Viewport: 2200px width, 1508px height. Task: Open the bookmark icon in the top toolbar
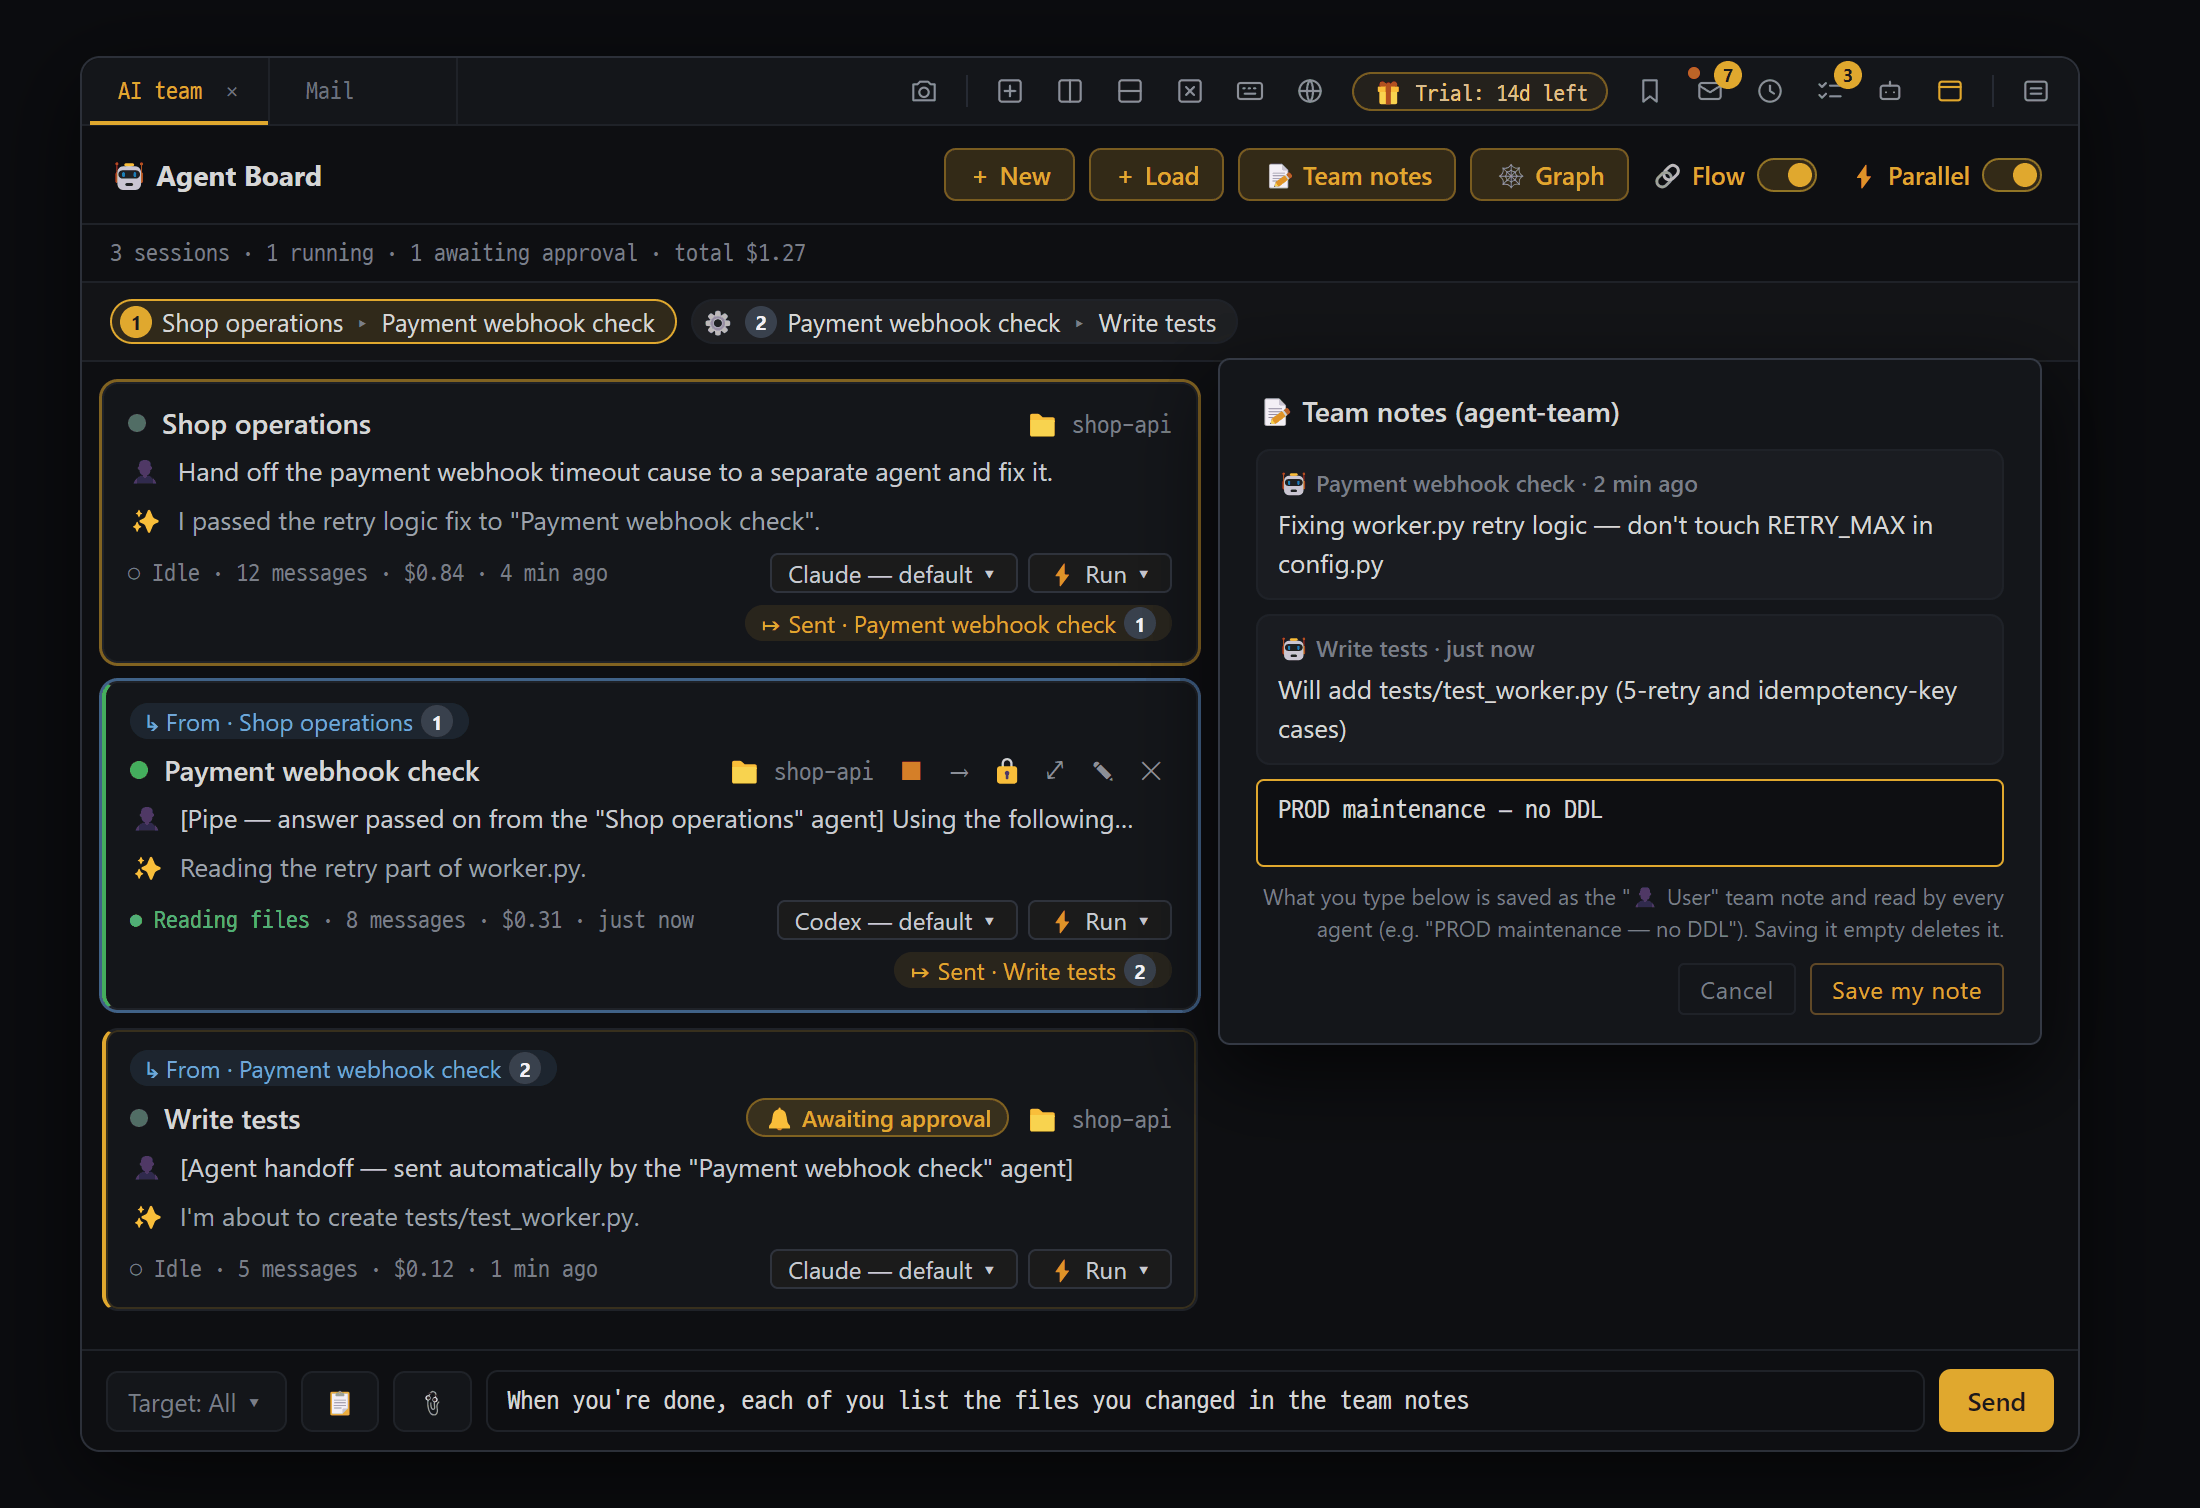tap(1650, 92)
